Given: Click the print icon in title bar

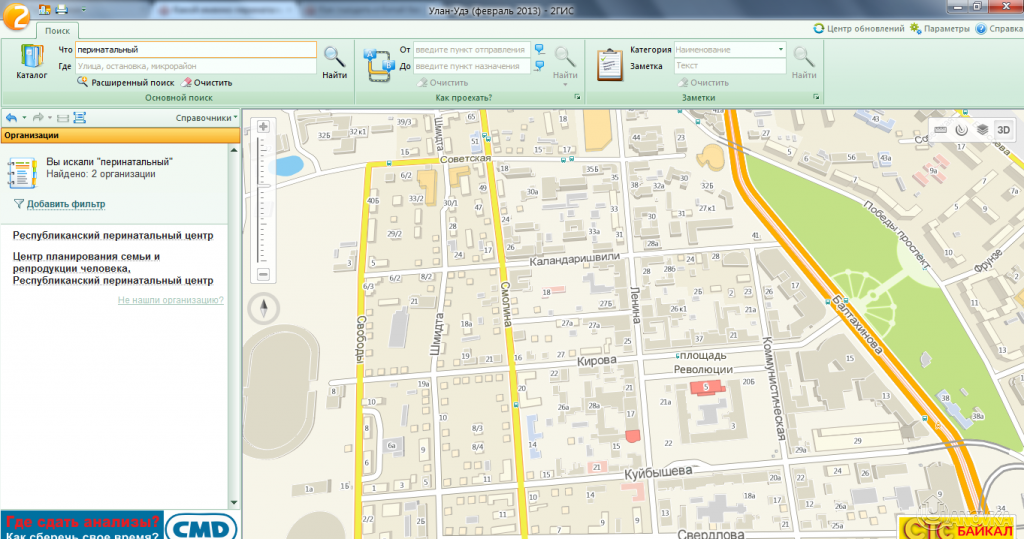Looking at the screenshot, I should tap(61, 9).
